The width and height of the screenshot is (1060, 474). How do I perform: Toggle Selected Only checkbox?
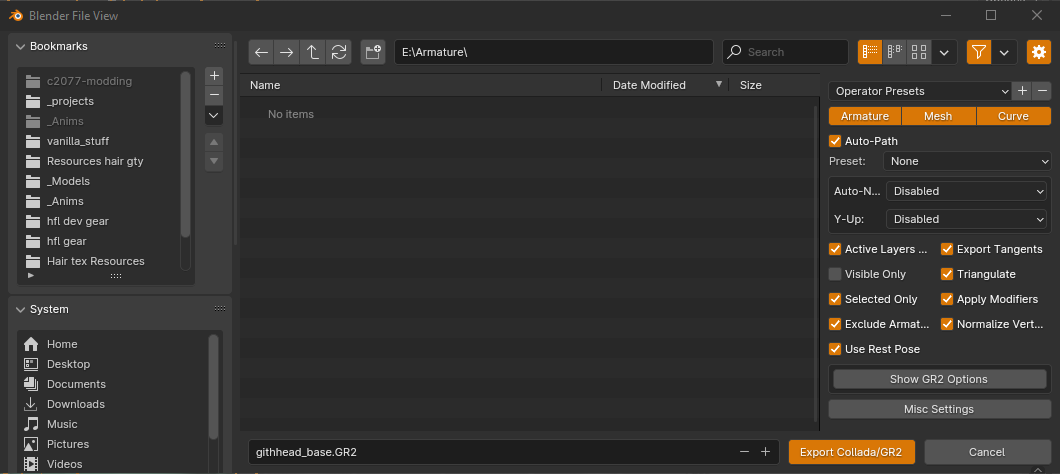(x=835, y=299)
